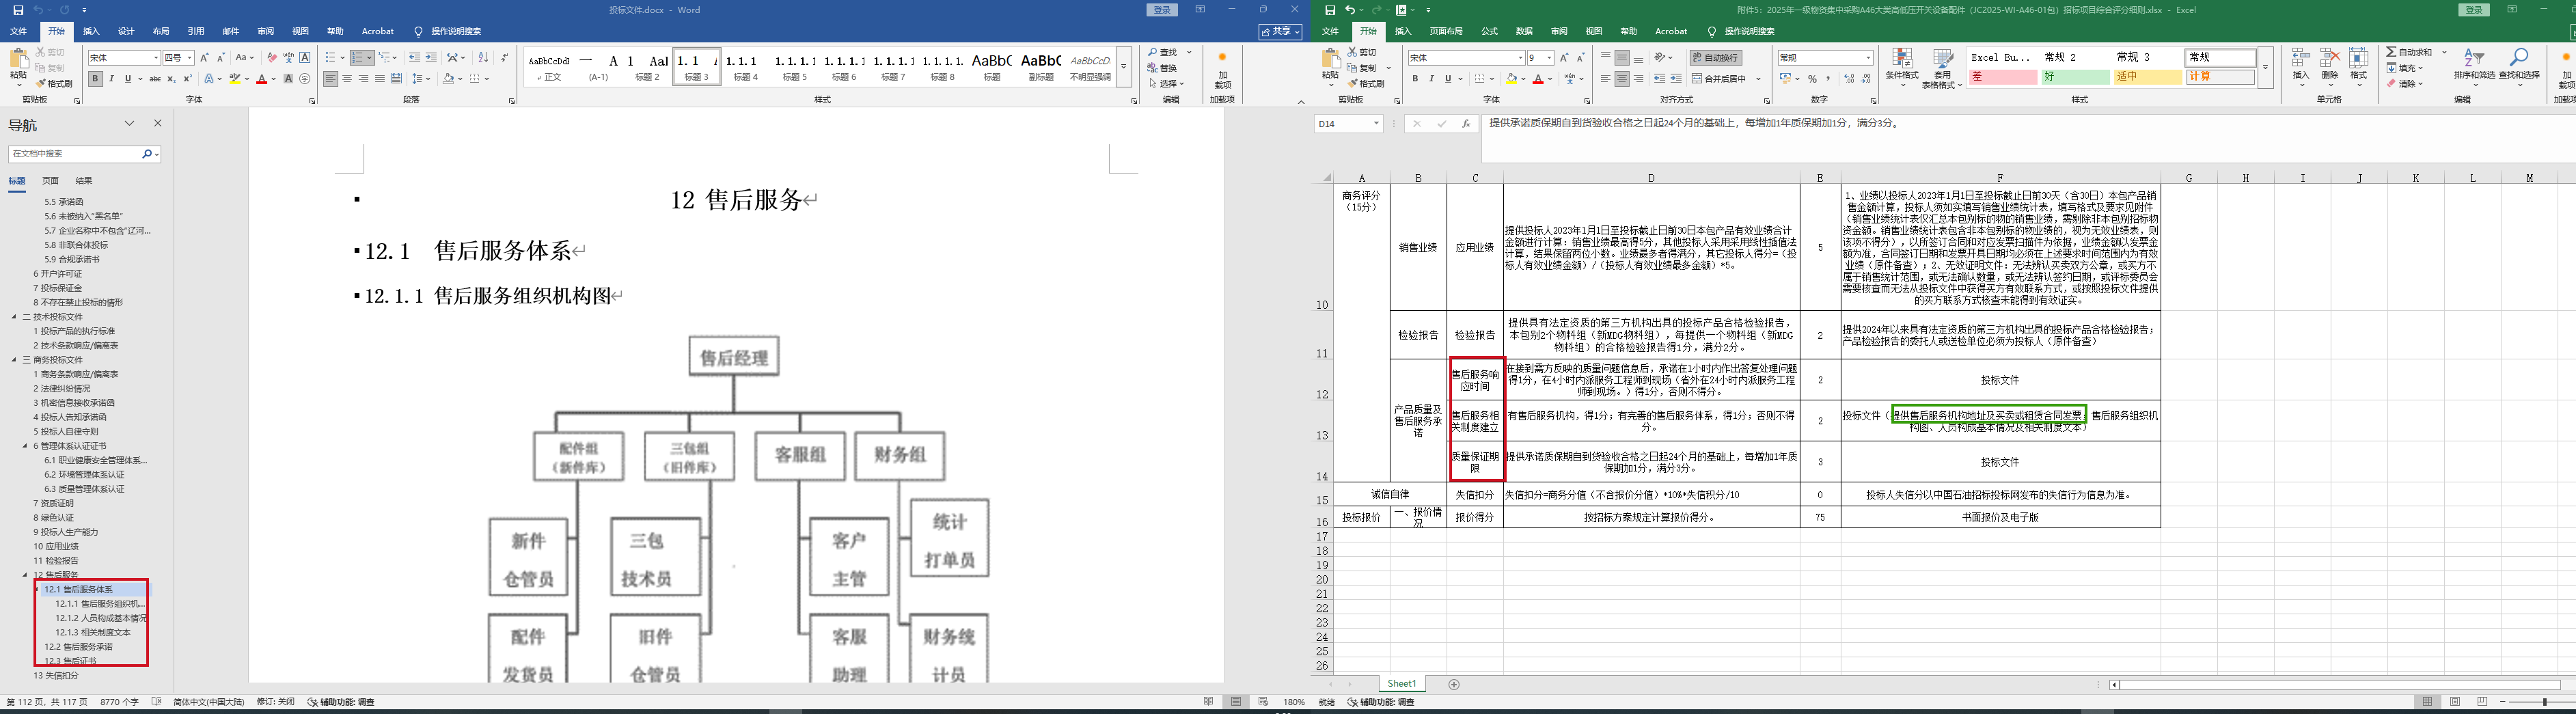Viewport: 2576px width, 714px height.
Task: Open the Word 引用 ribbon tab
Action: click(196, 32)
